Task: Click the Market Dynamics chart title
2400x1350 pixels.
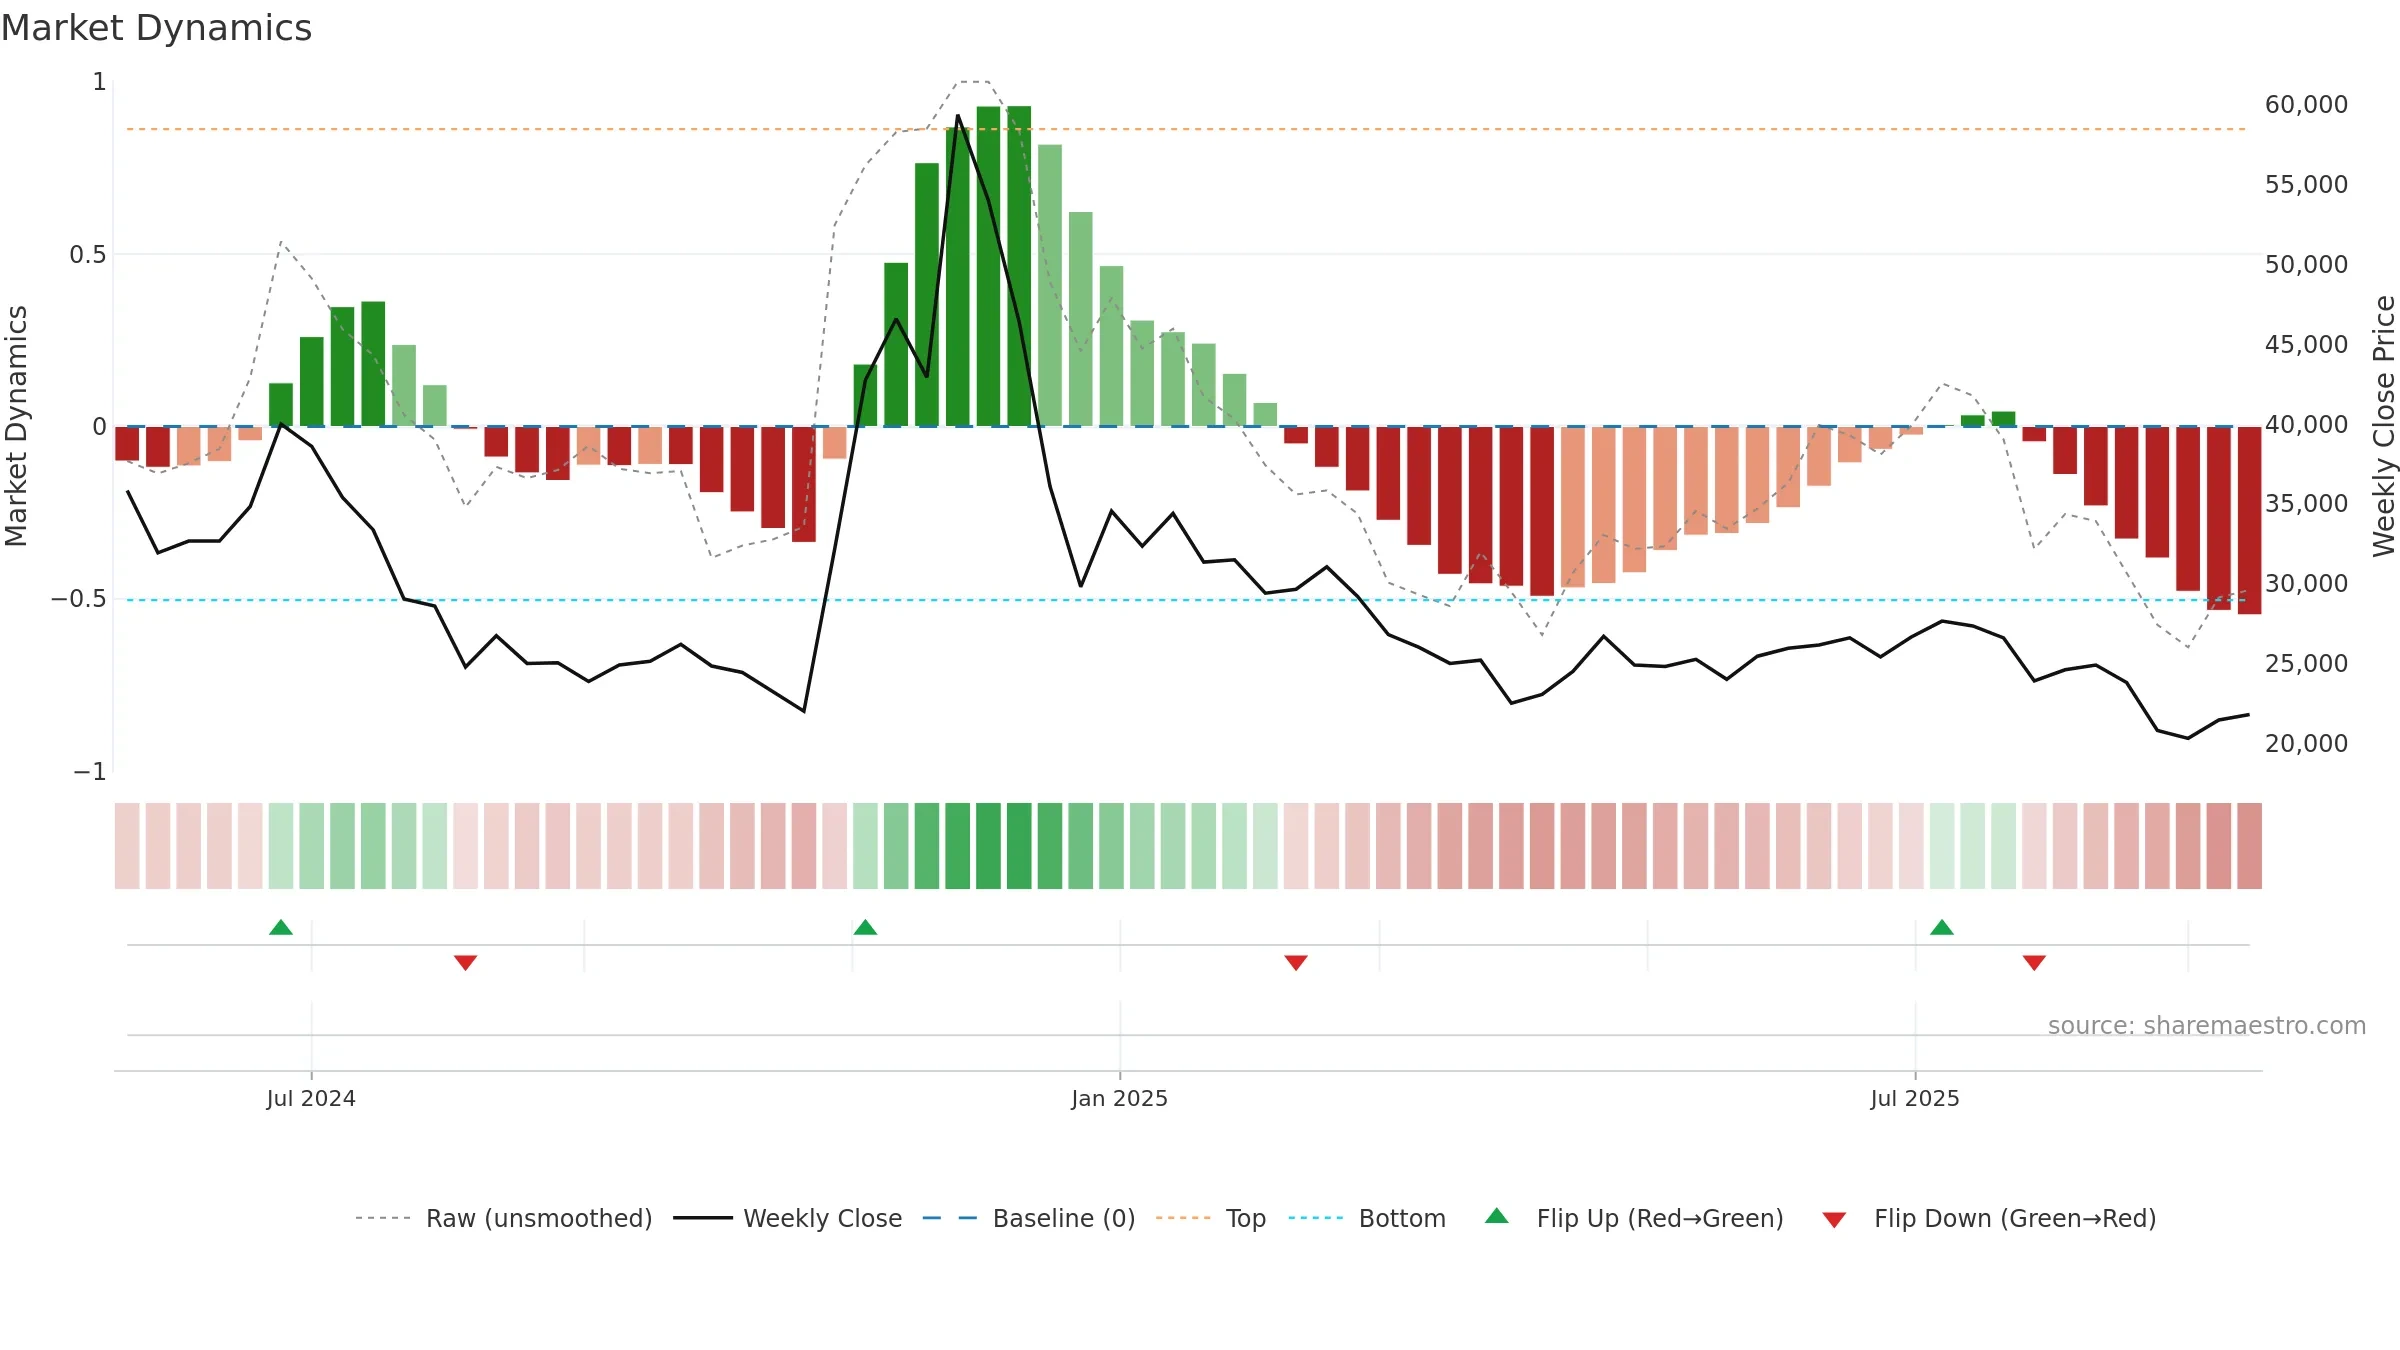Action: tap(156, 28)
